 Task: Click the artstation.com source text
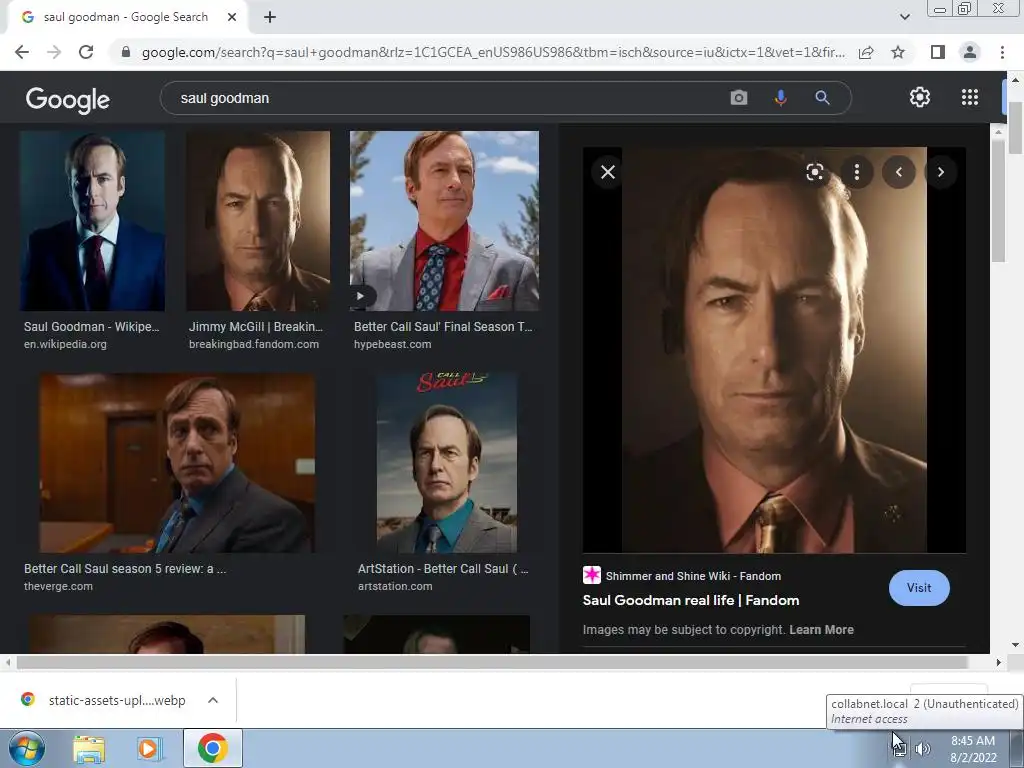coord(395,586)
